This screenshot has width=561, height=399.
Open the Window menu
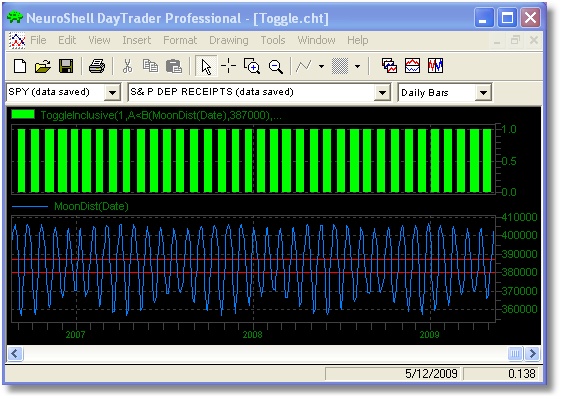pos(316,40)
